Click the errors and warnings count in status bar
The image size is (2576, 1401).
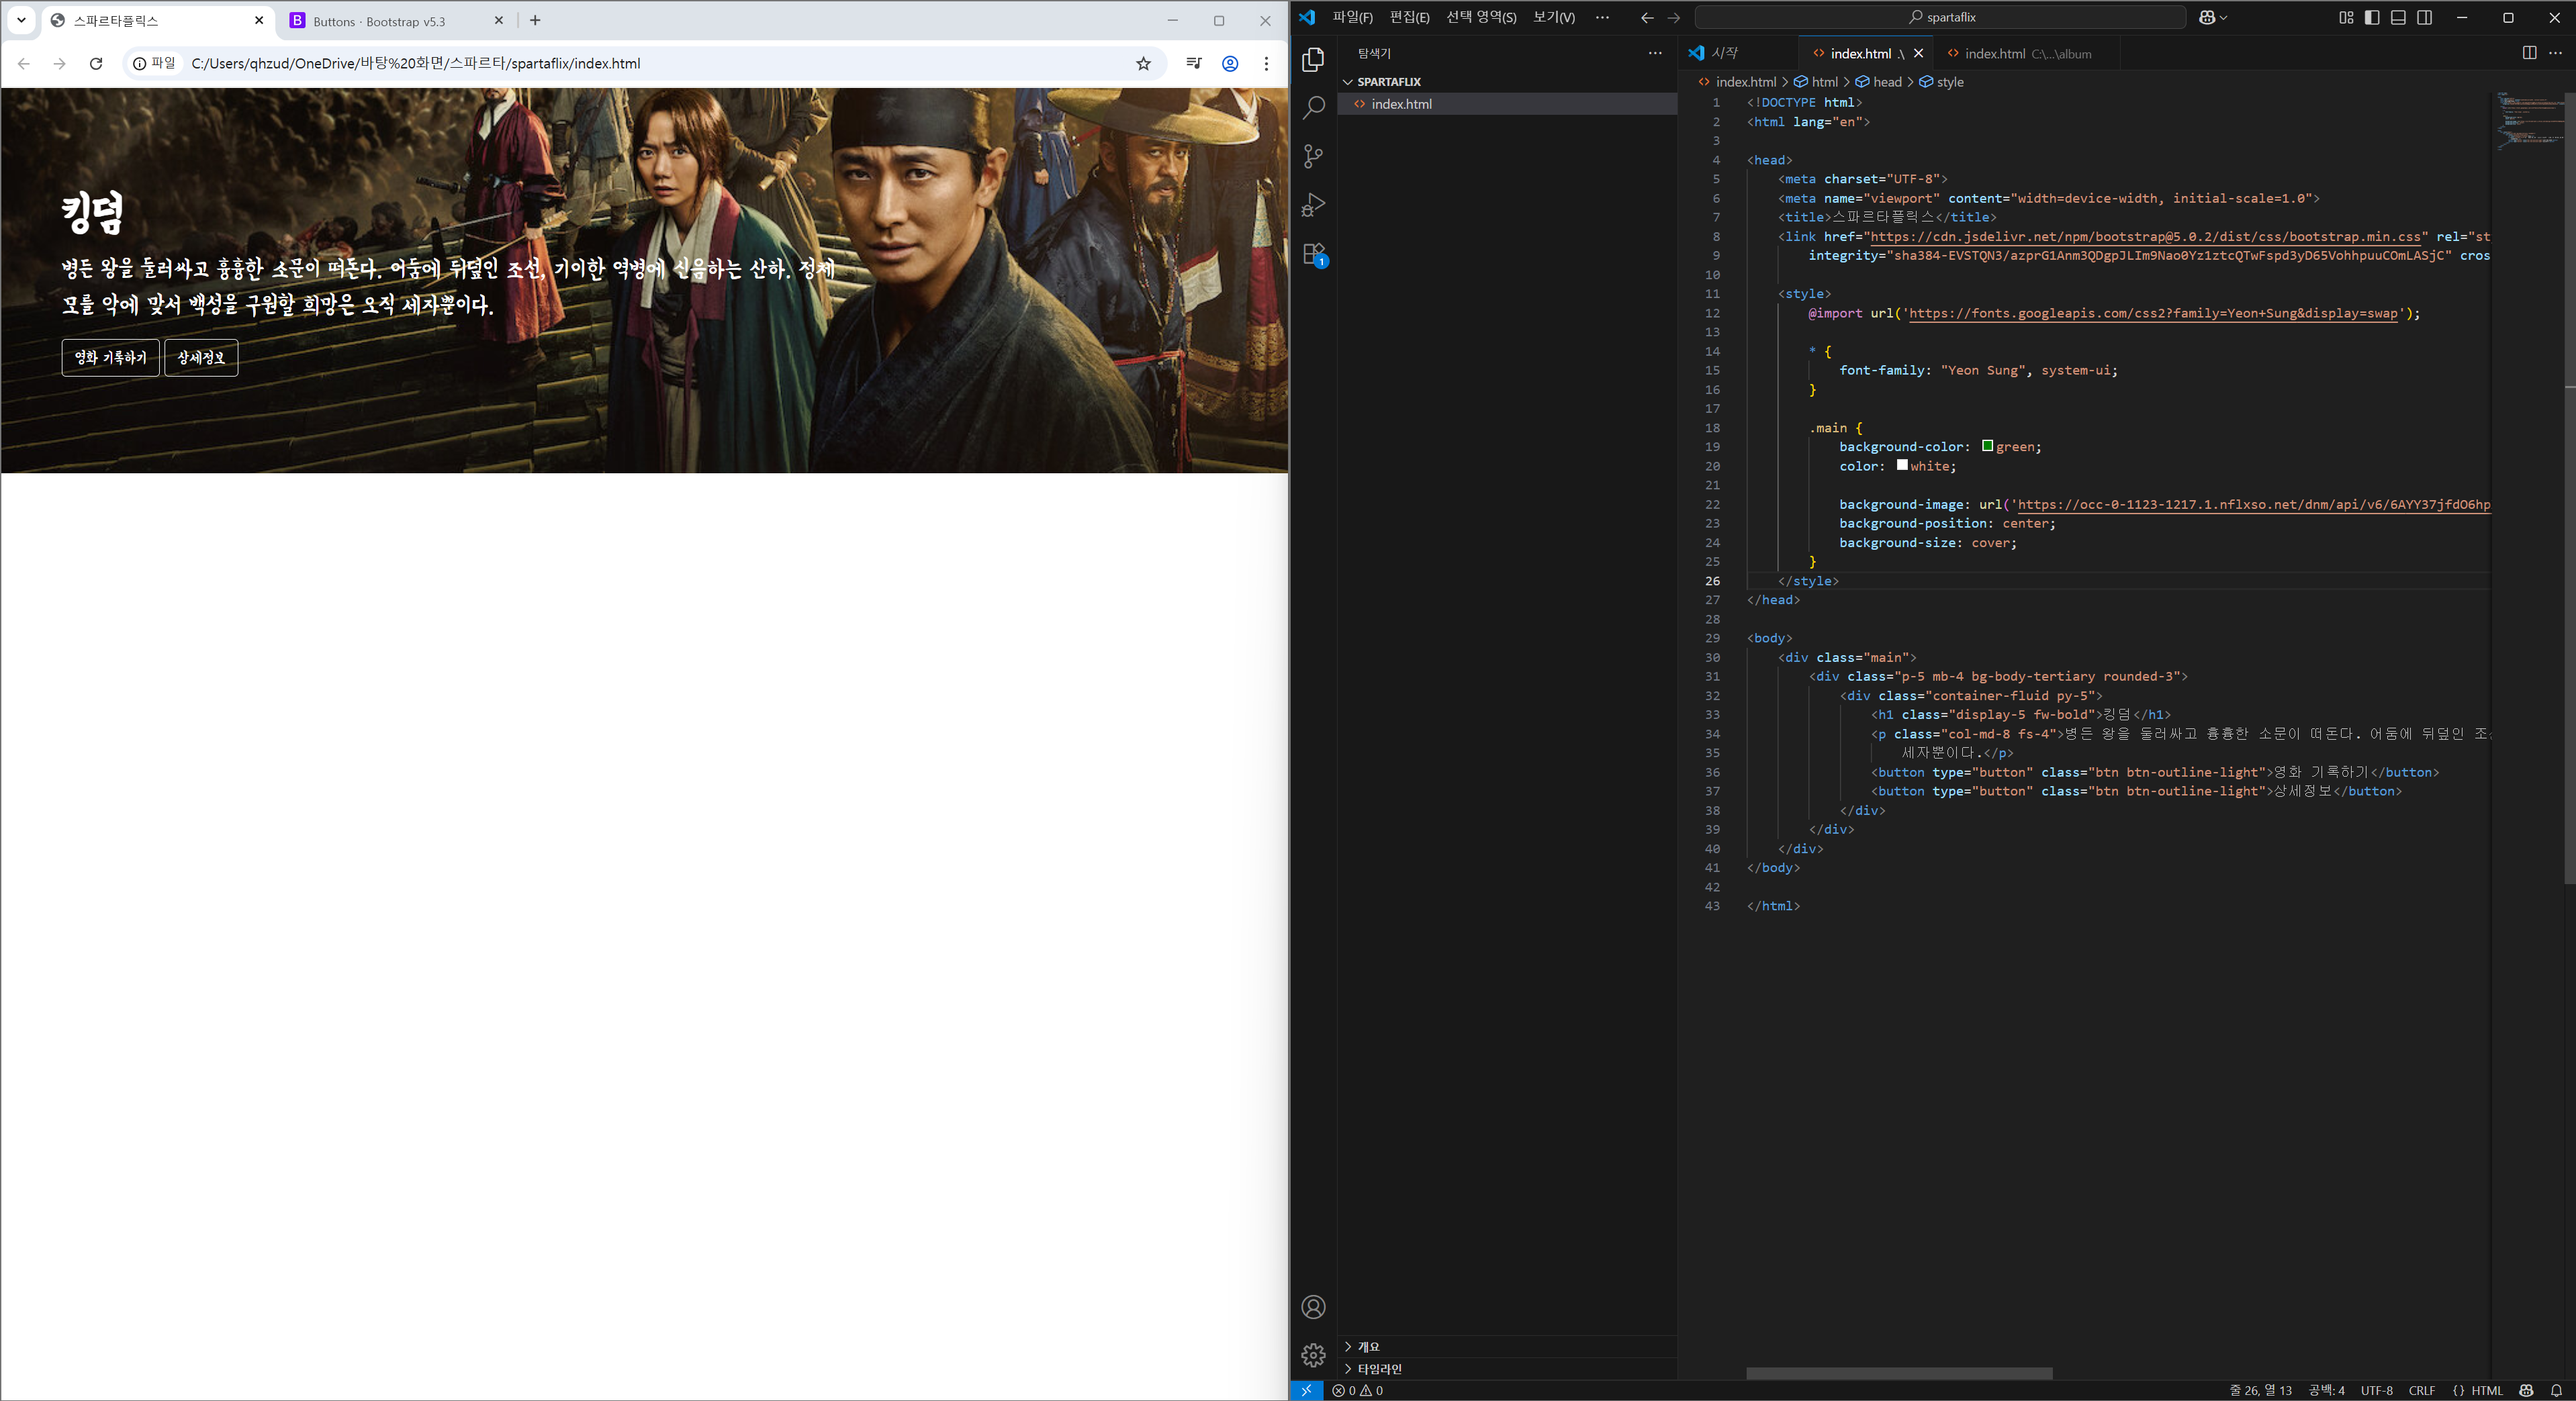(x=1358, y=1390)
